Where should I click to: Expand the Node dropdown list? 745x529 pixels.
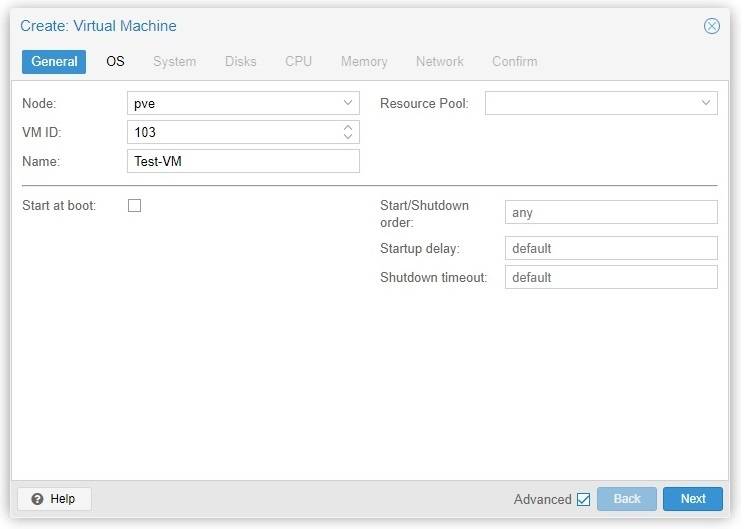[x=347, y=103]
